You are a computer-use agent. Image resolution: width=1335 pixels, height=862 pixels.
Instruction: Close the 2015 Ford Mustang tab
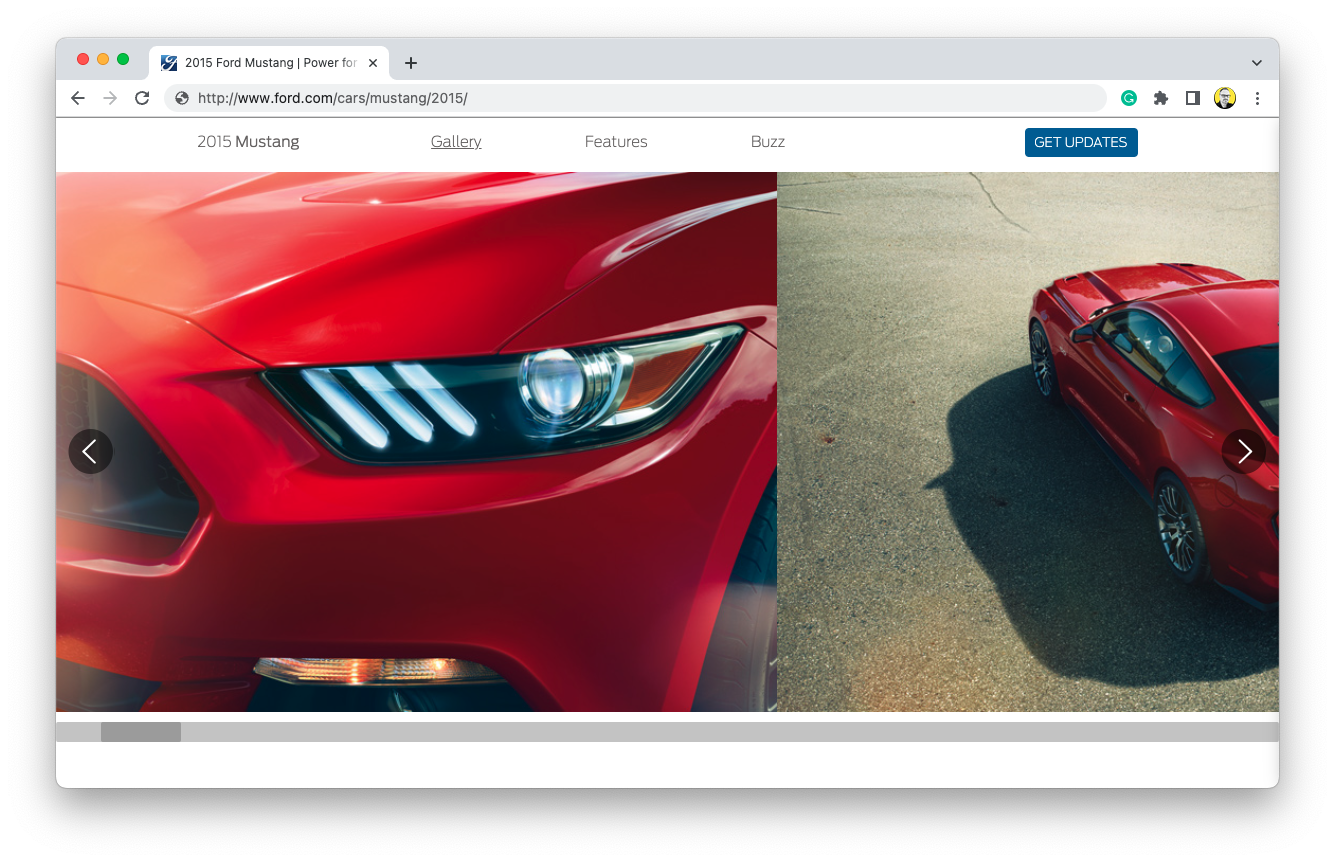(x=373, y=63)
